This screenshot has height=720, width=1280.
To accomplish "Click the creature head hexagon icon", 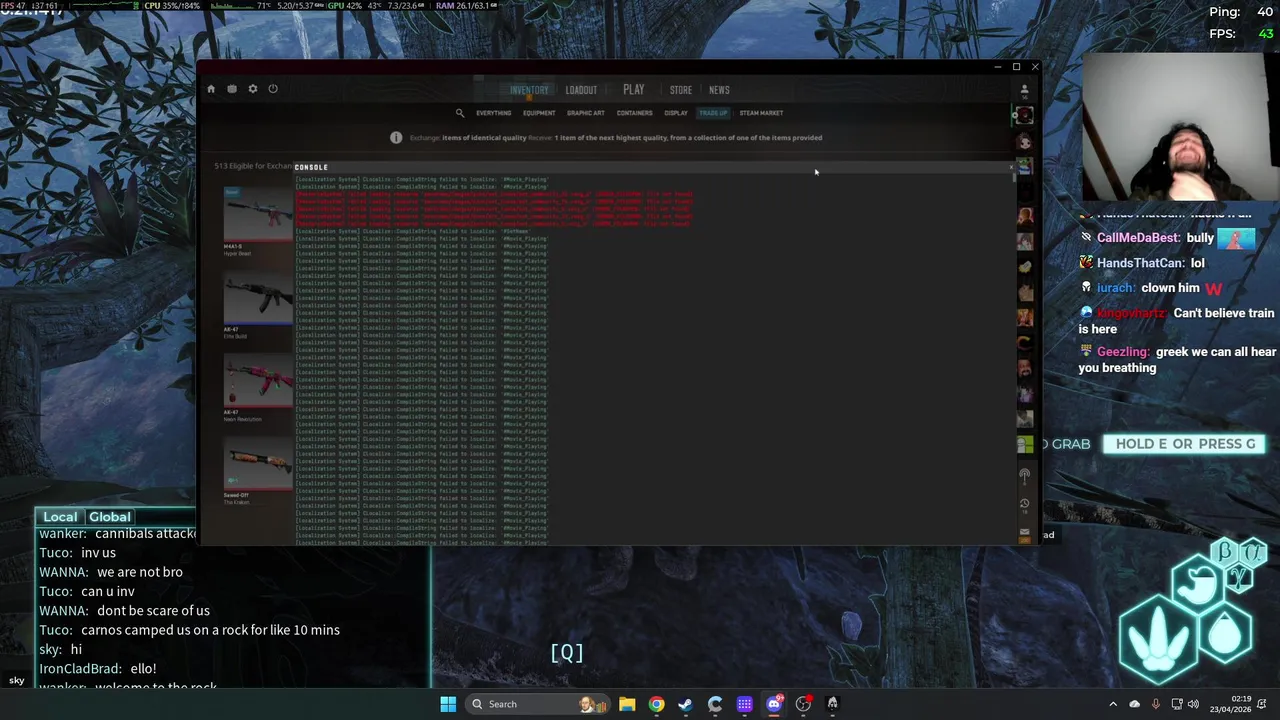I will (x=1198, y=584).
